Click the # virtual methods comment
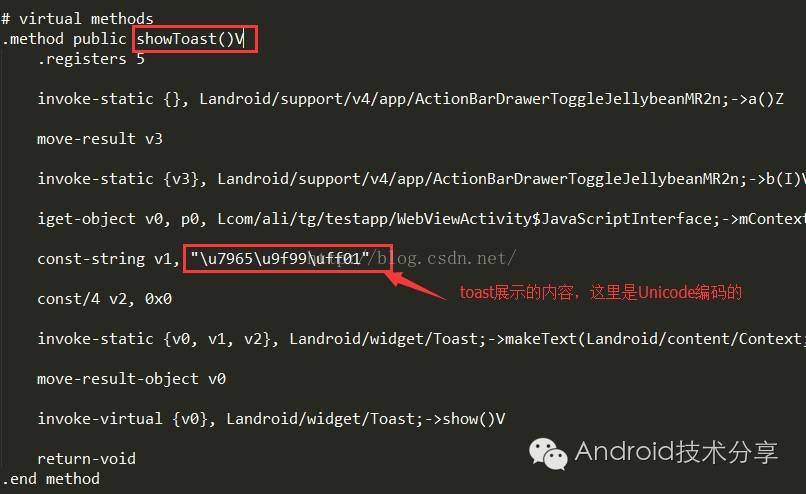 78,19
